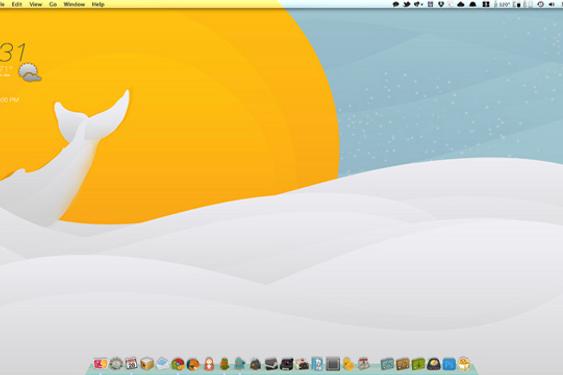Open the green folder in the dock

[x=418, y=364]
